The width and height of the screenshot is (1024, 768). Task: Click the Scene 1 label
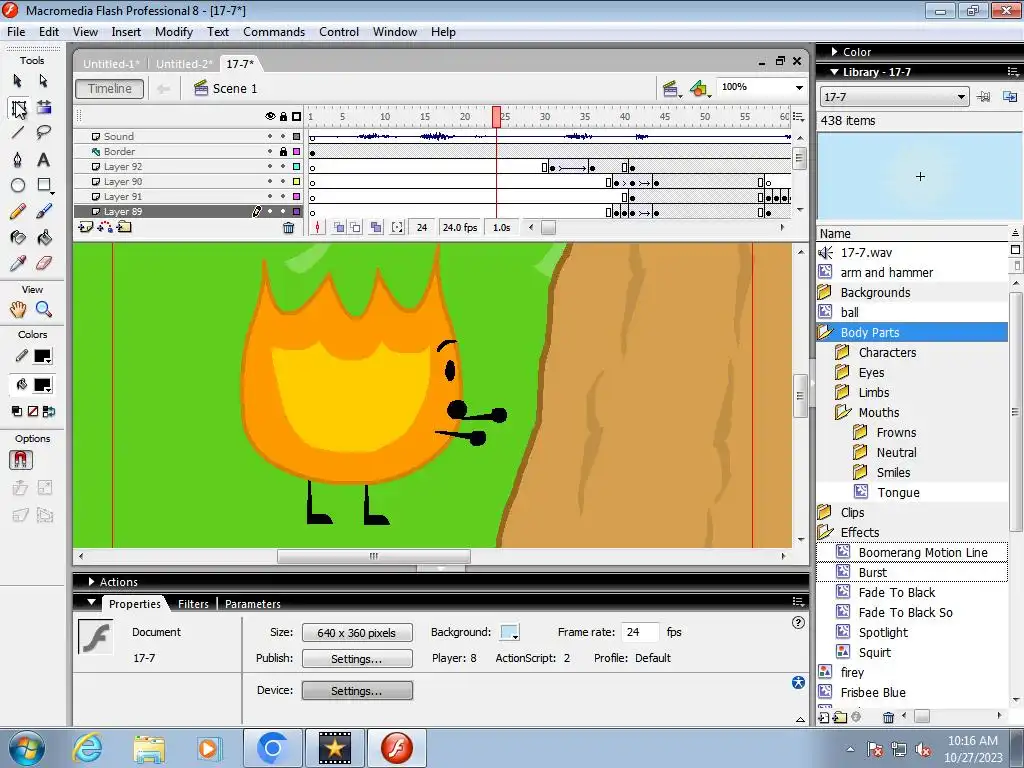pos(234,89)
